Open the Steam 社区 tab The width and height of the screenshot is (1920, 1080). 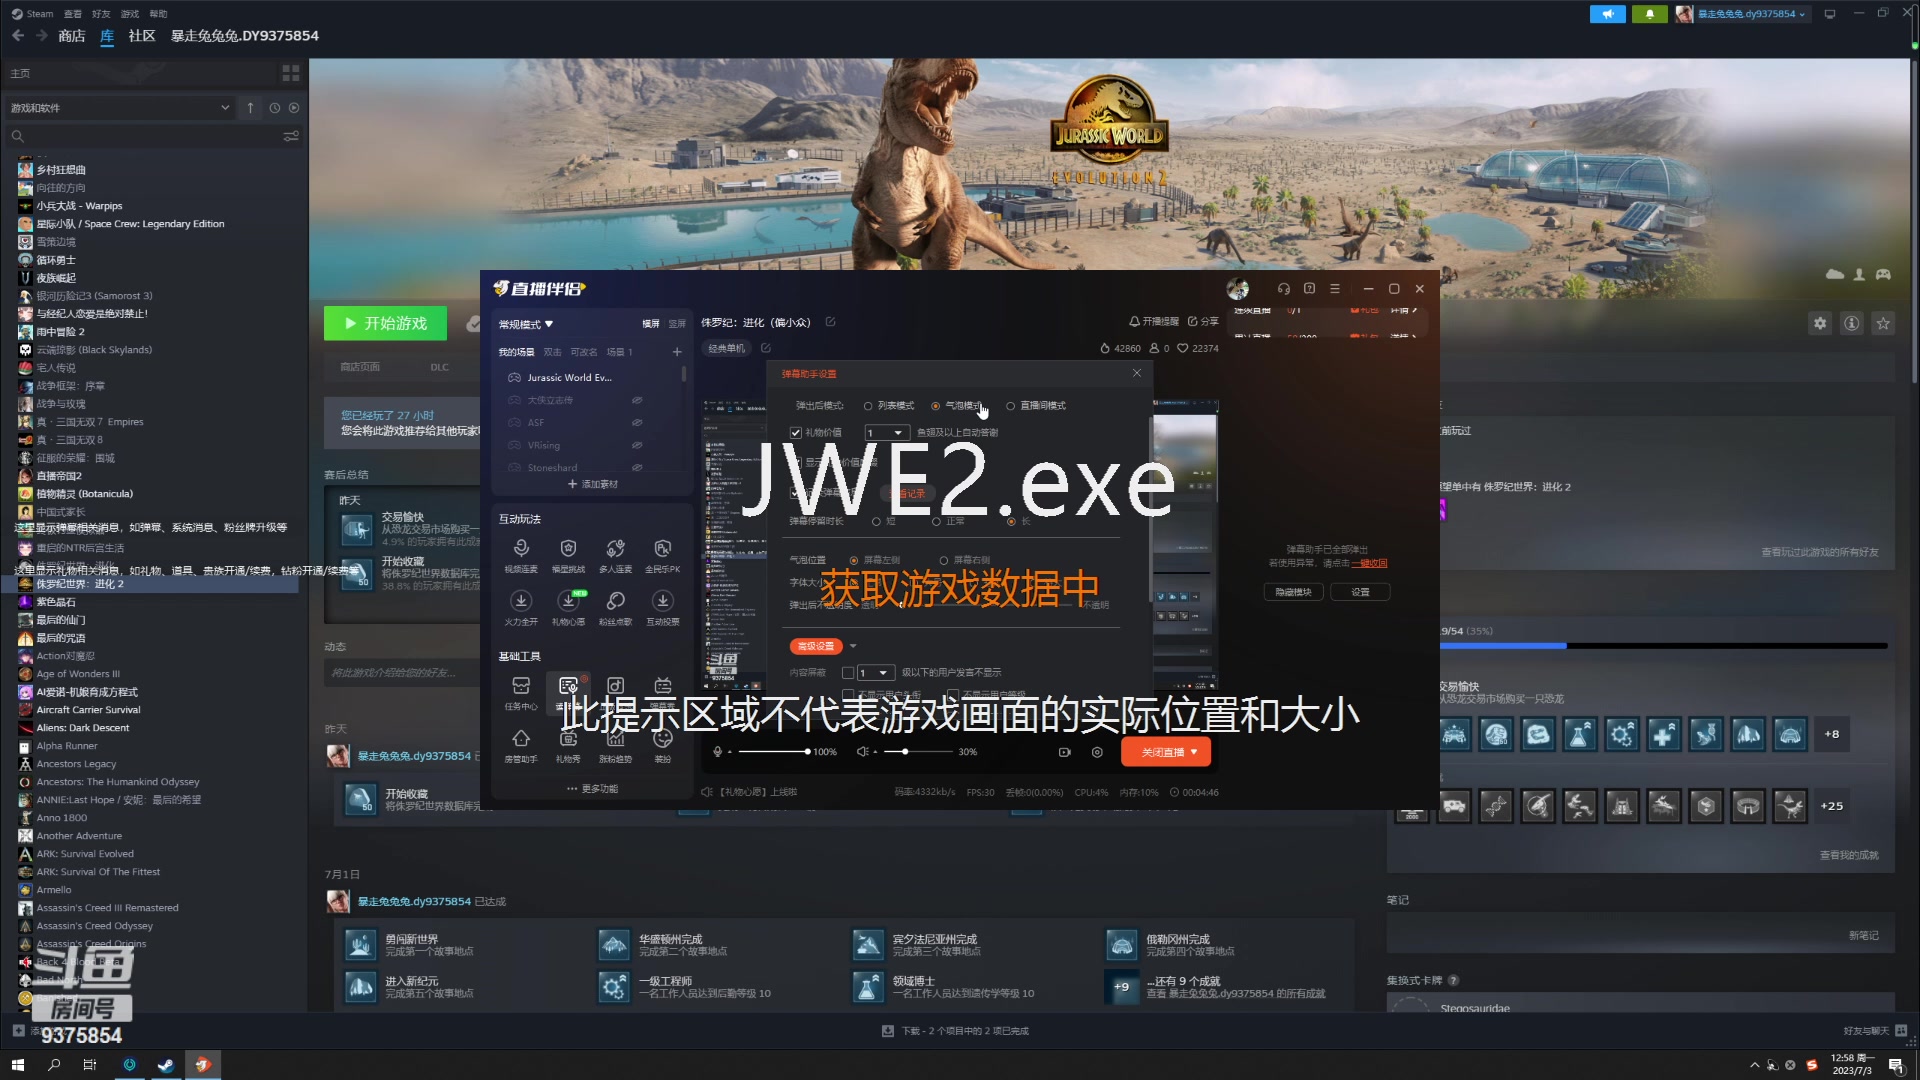142,36
